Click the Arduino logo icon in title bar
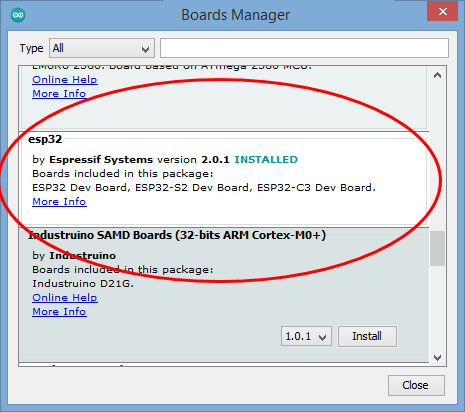The image size is (465, 412). click(18, 15)
